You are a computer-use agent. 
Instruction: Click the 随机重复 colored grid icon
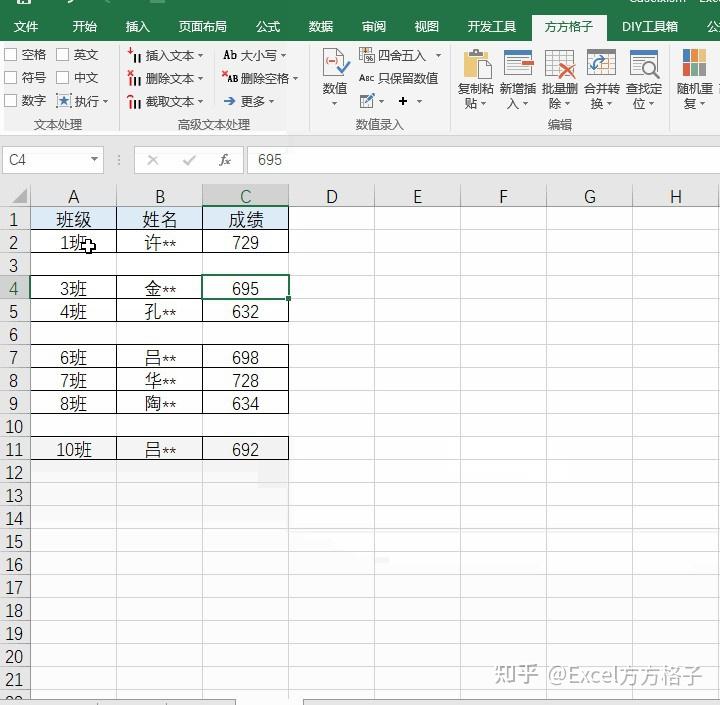694,63
